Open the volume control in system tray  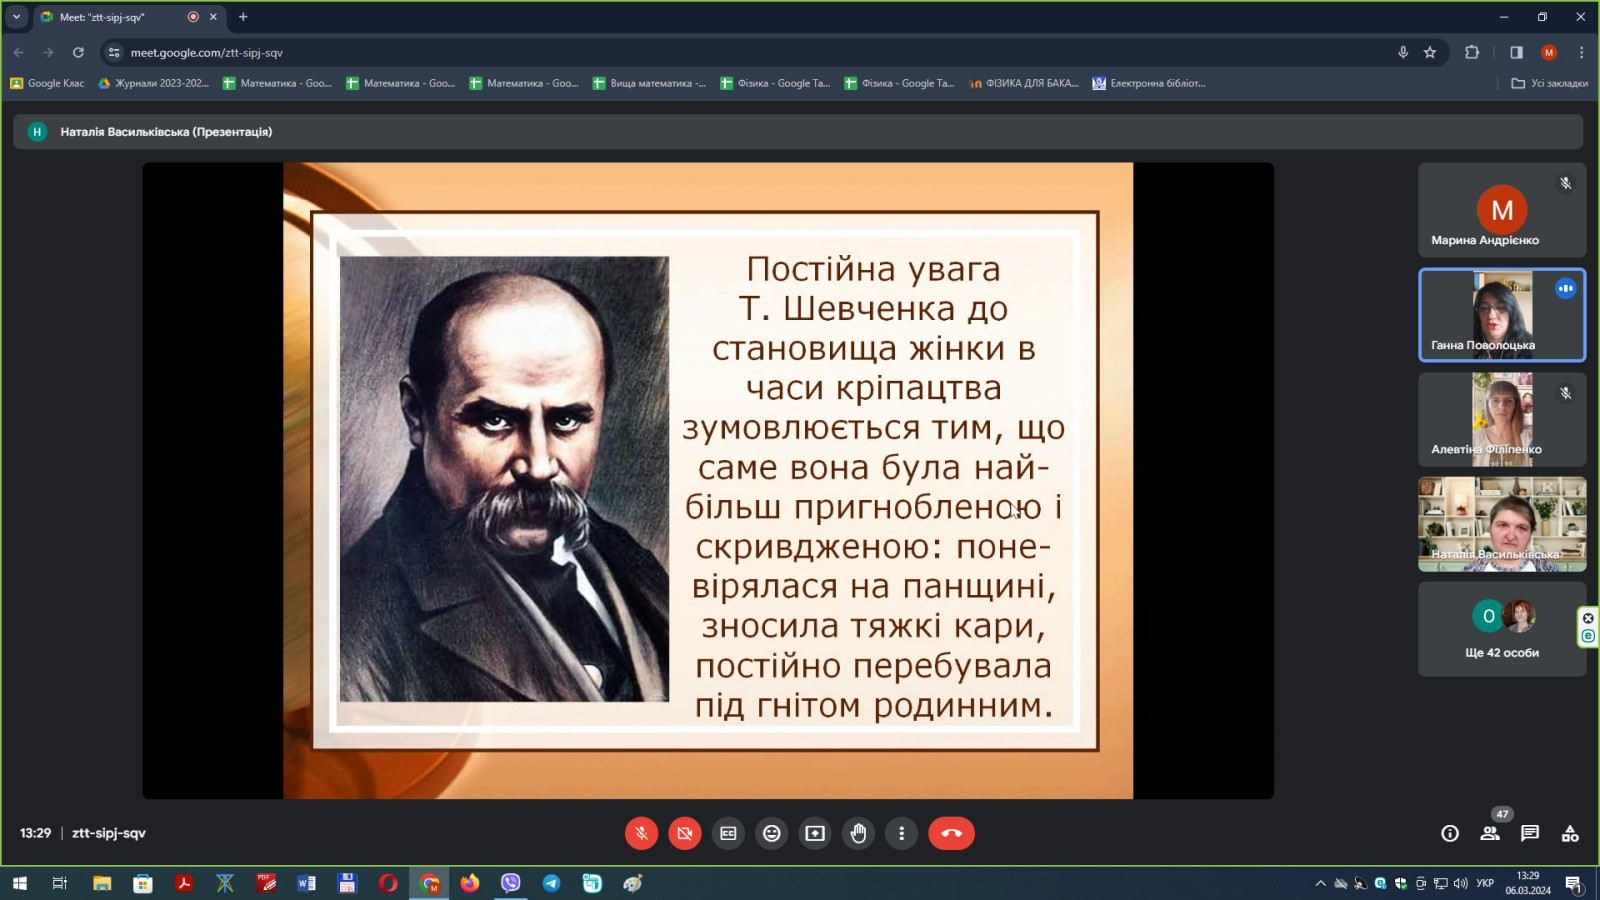[1461, 883]
